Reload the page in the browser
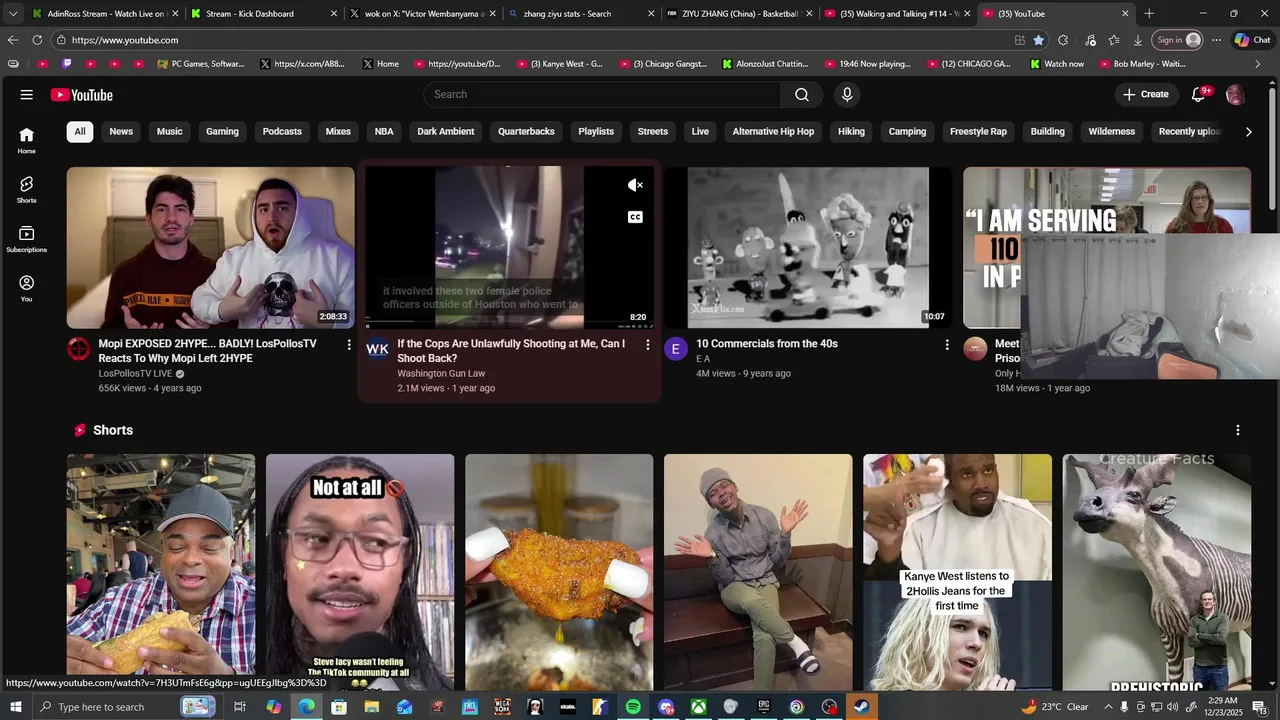This screenshot has height=720, width=1280. 37,40
